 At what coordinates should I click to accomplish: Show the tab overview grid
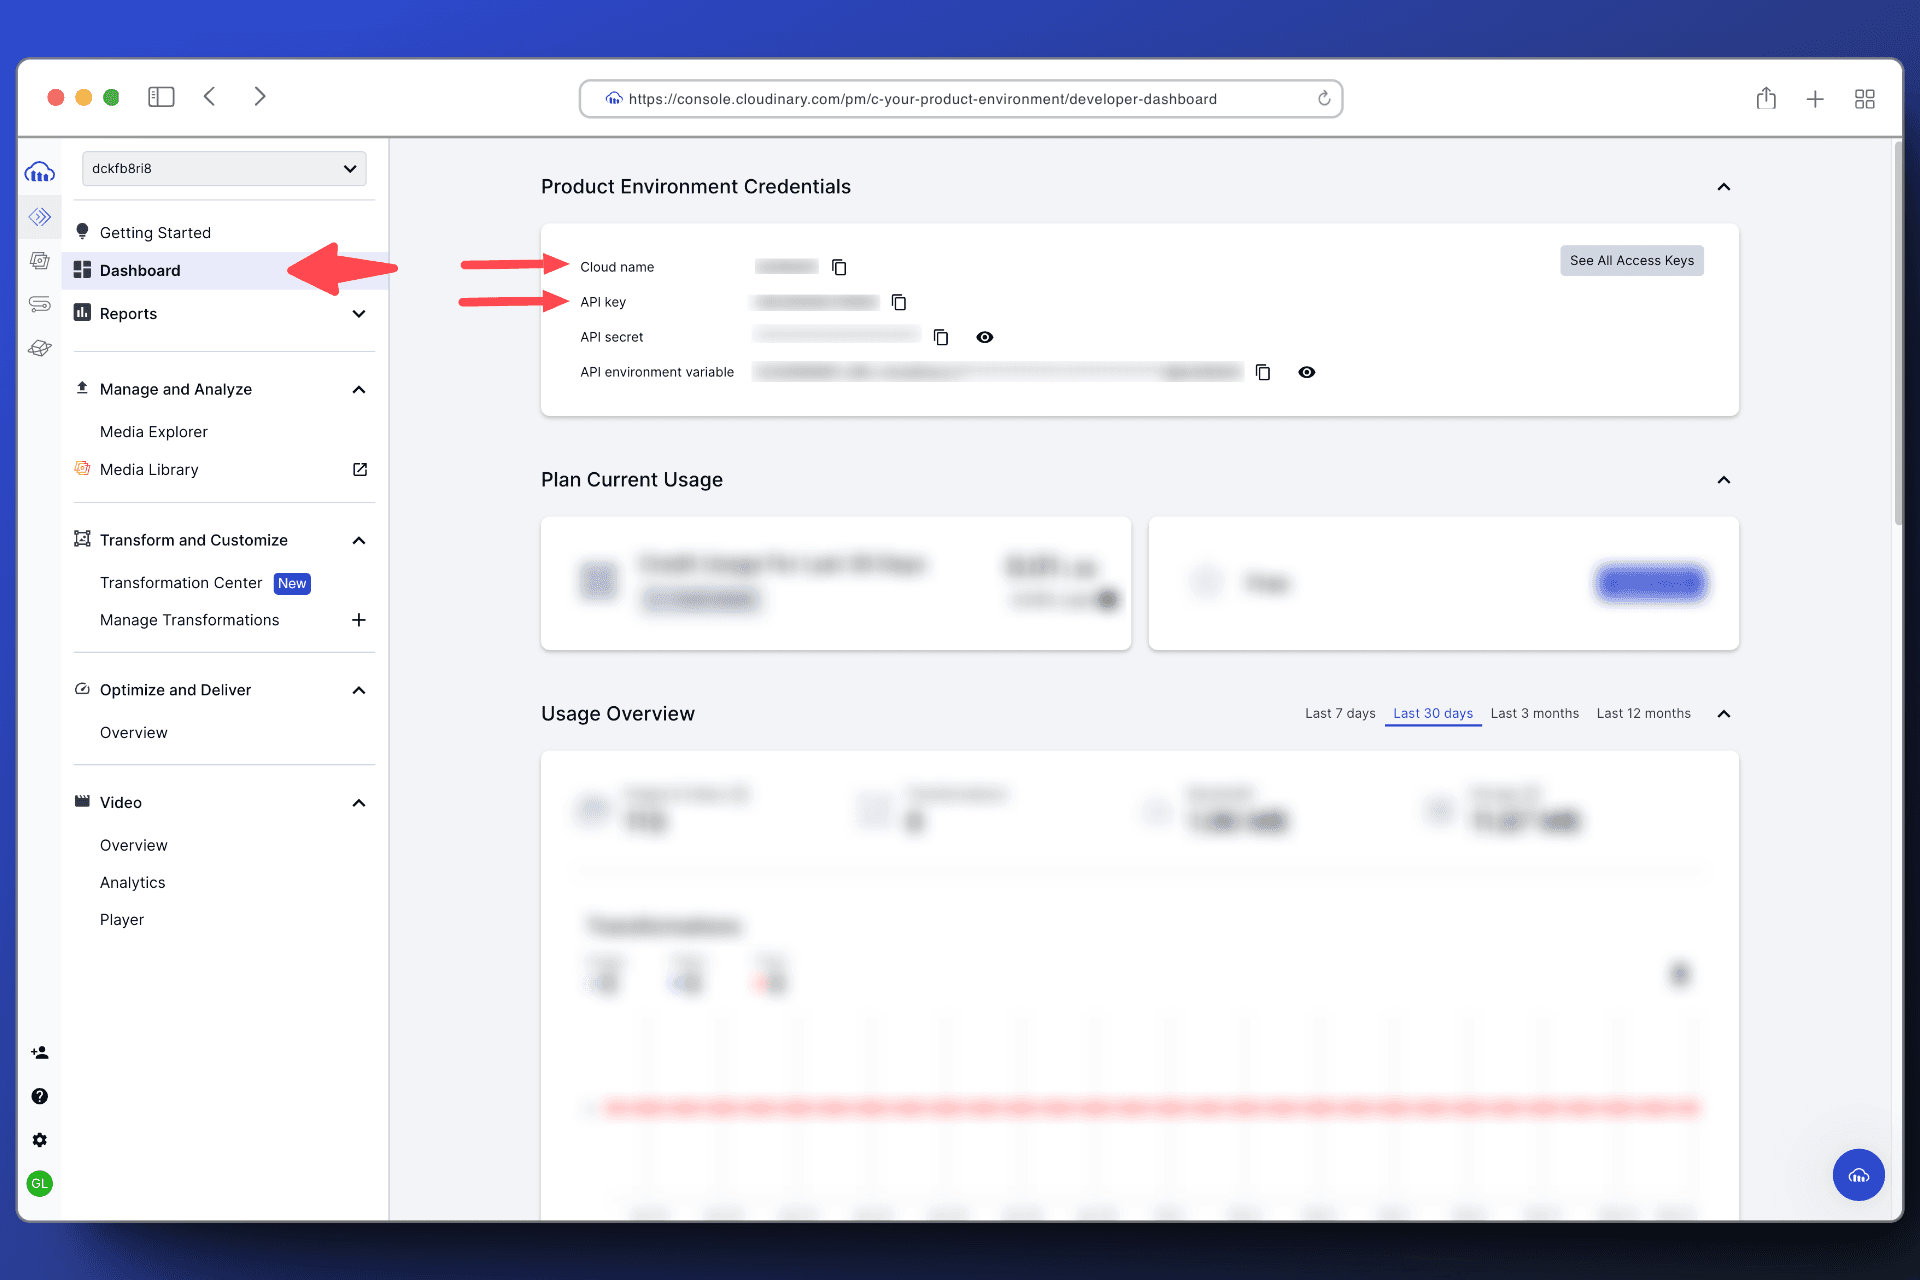(1865, 99)
